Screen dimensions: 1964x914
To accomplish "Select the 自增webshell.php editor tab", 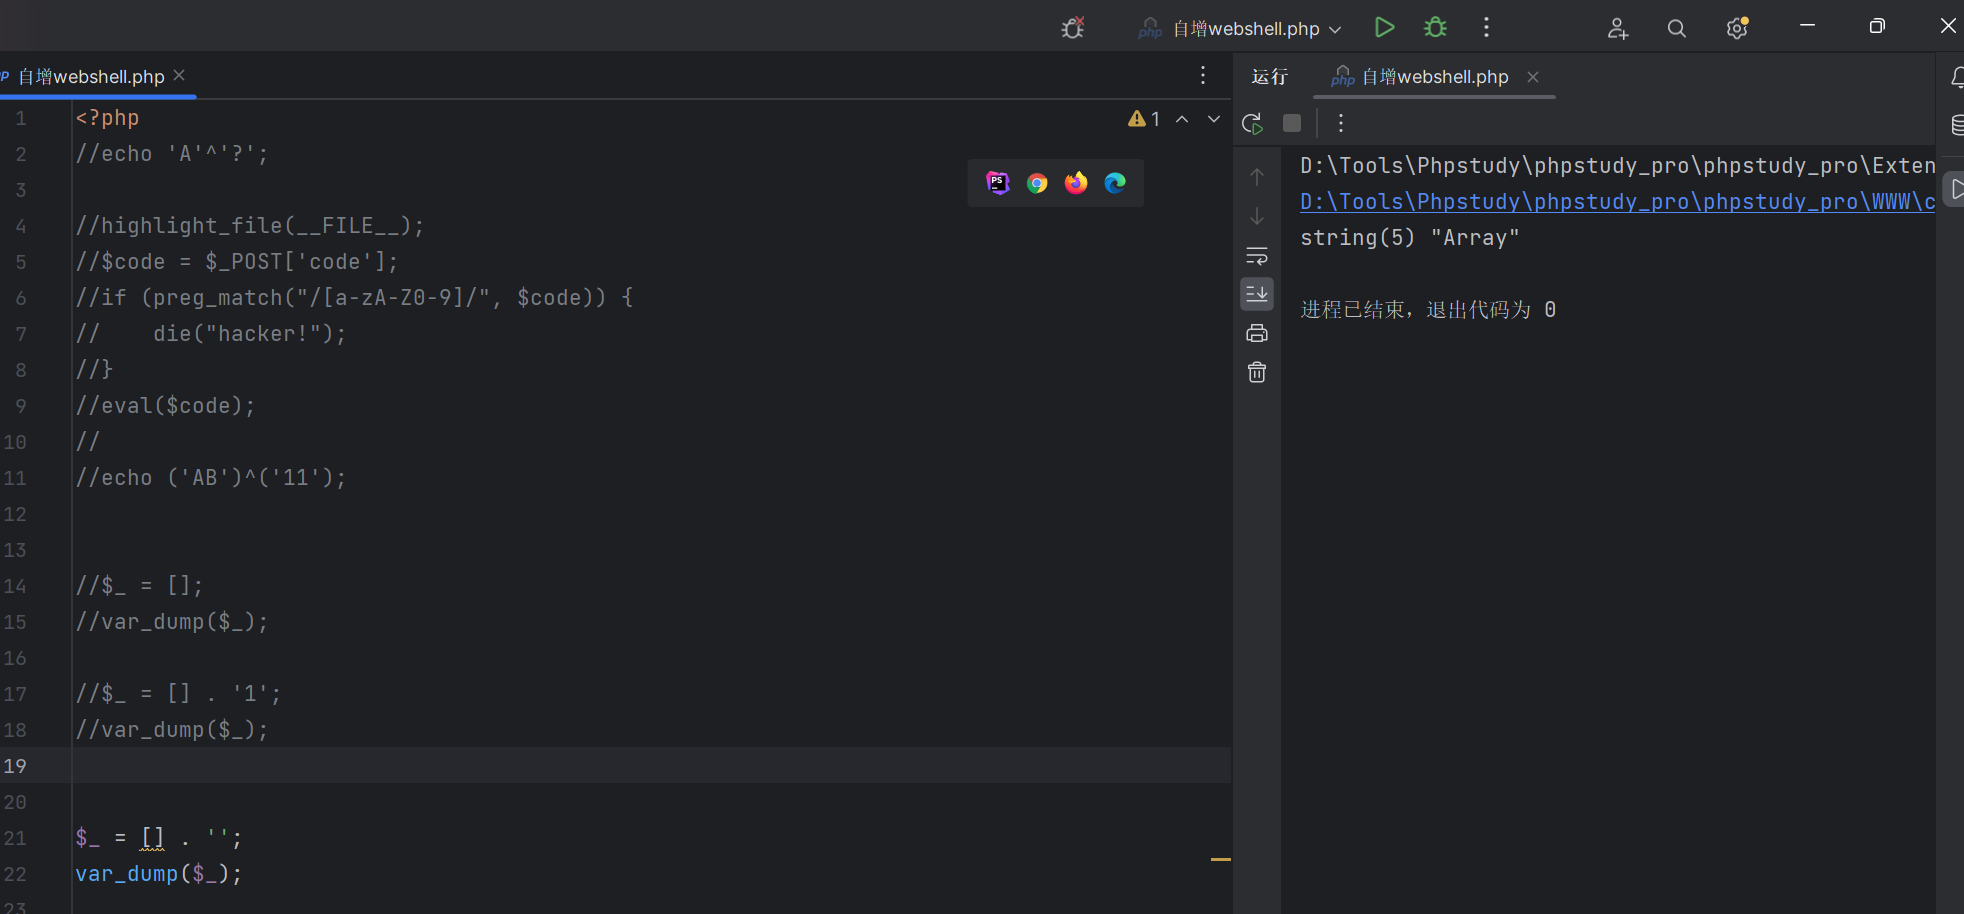I will (x=90, y=77).
